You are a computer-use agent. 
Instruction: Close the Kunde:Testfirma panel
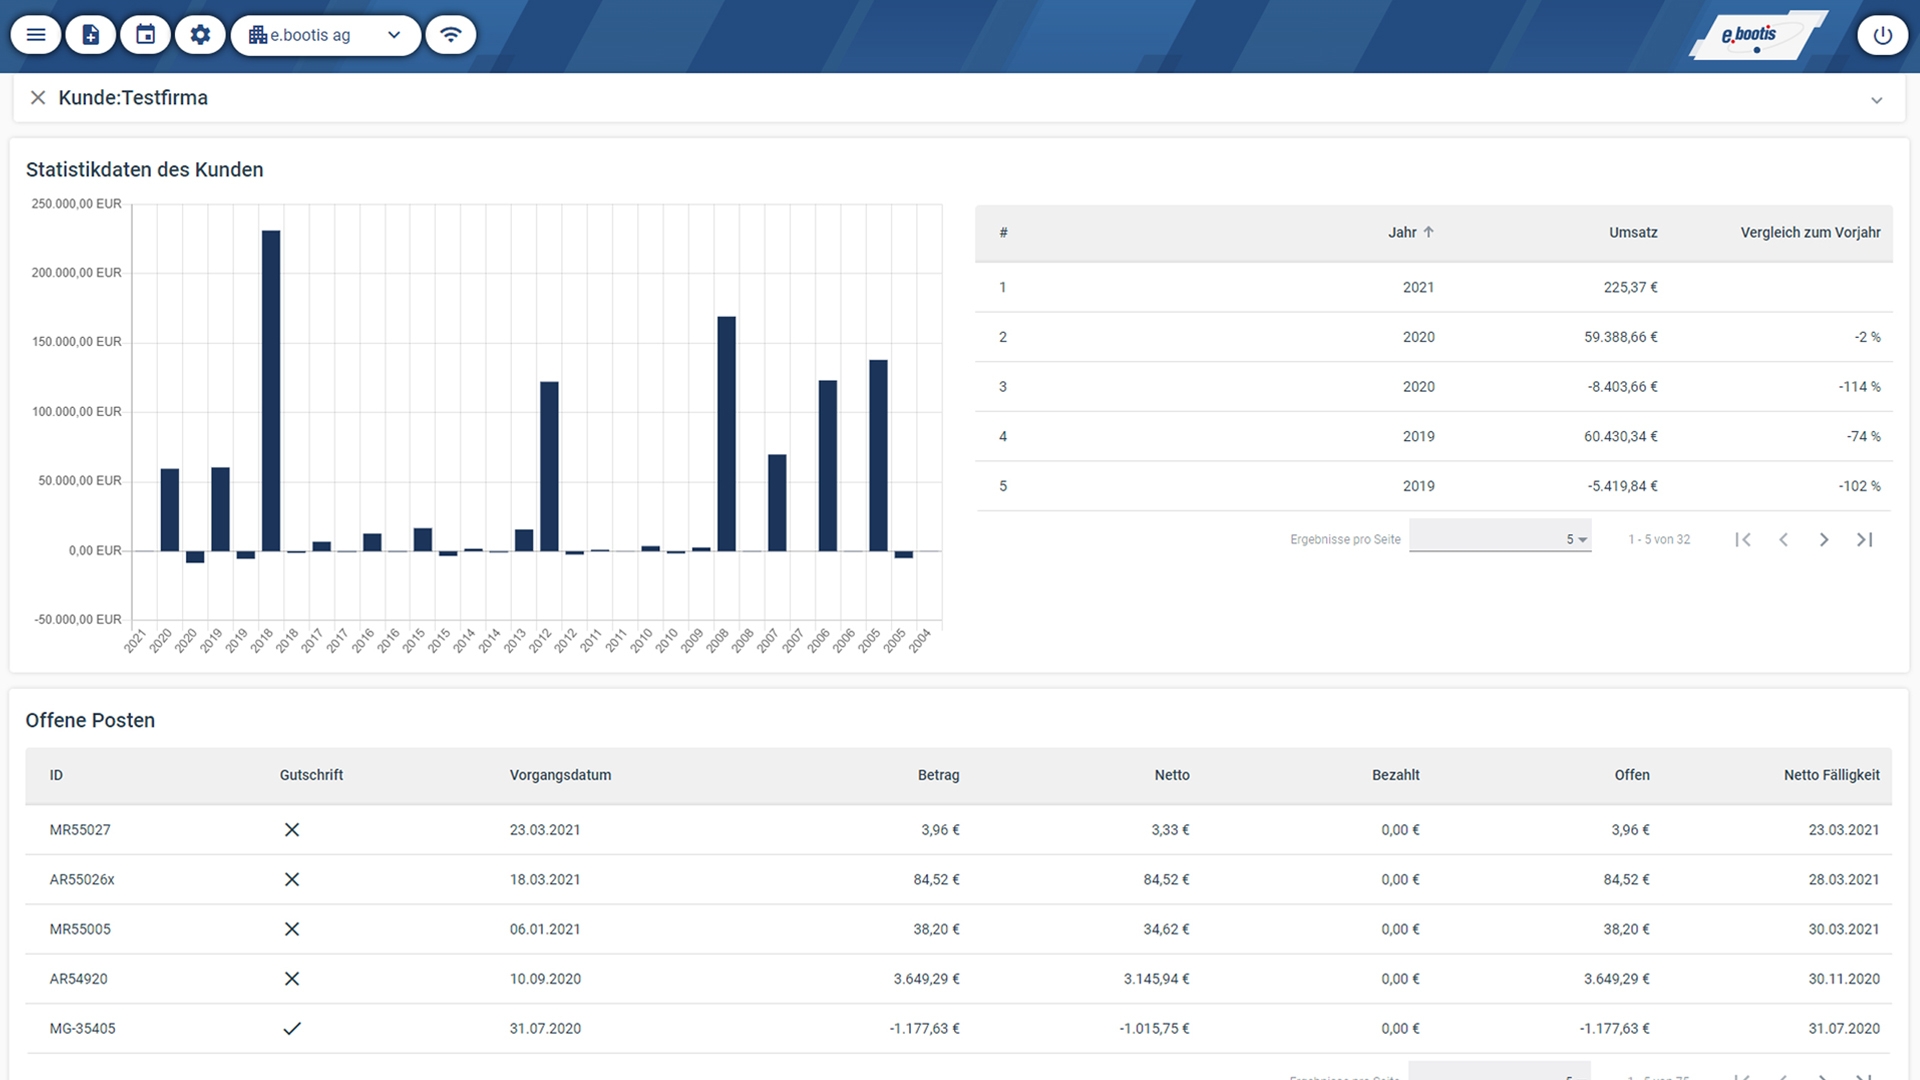[38, 98]
